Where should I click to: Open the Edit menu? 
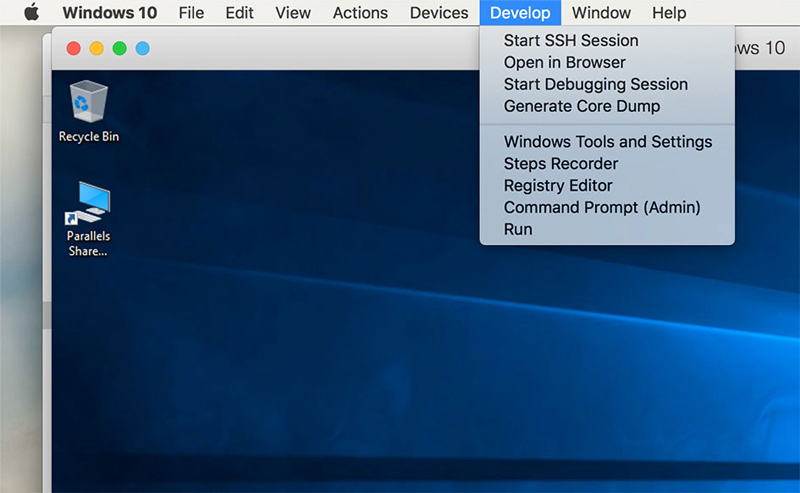point(239,12)
